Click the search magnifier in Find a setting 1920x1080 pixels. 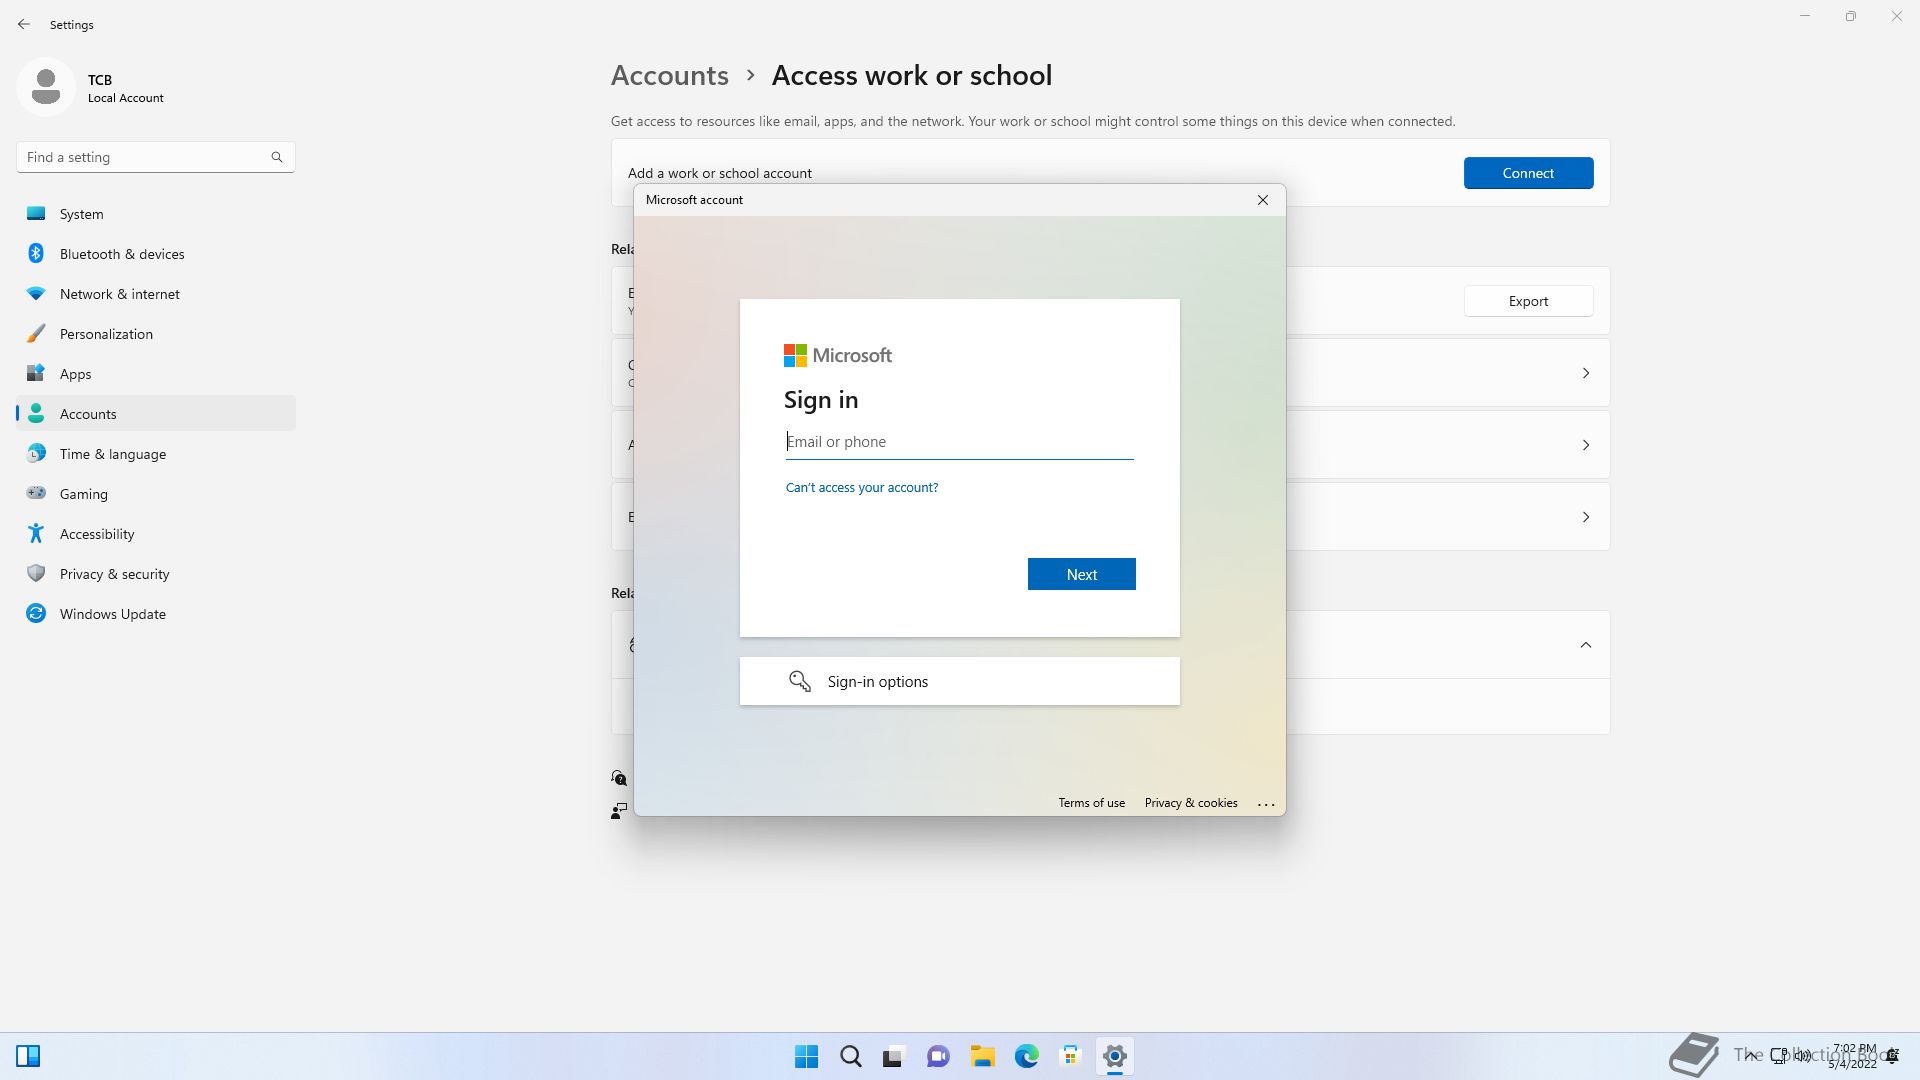pos(277,157)
